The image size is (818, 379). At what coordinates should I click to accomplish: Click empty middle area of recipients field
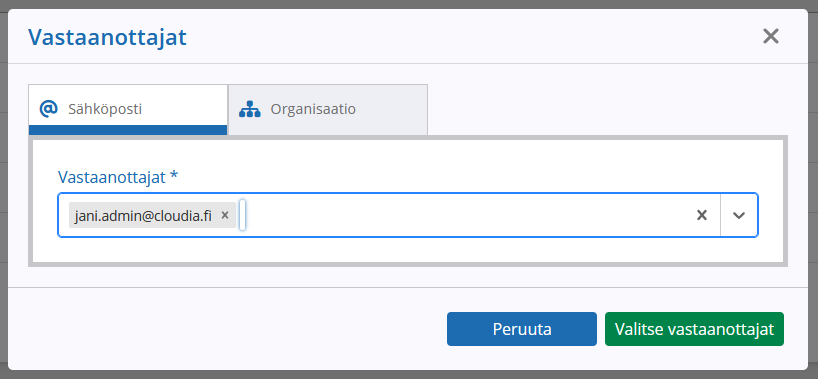point(470,215)
